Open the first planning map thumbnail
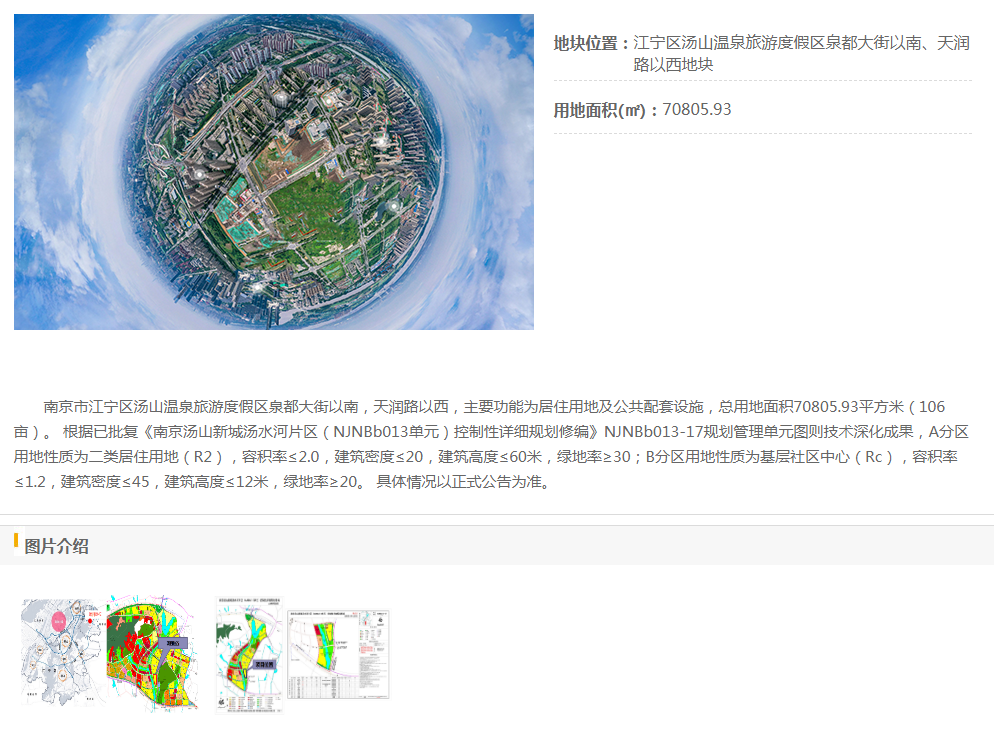Viewport: 994px width, 739px height. tap(110, 653)
